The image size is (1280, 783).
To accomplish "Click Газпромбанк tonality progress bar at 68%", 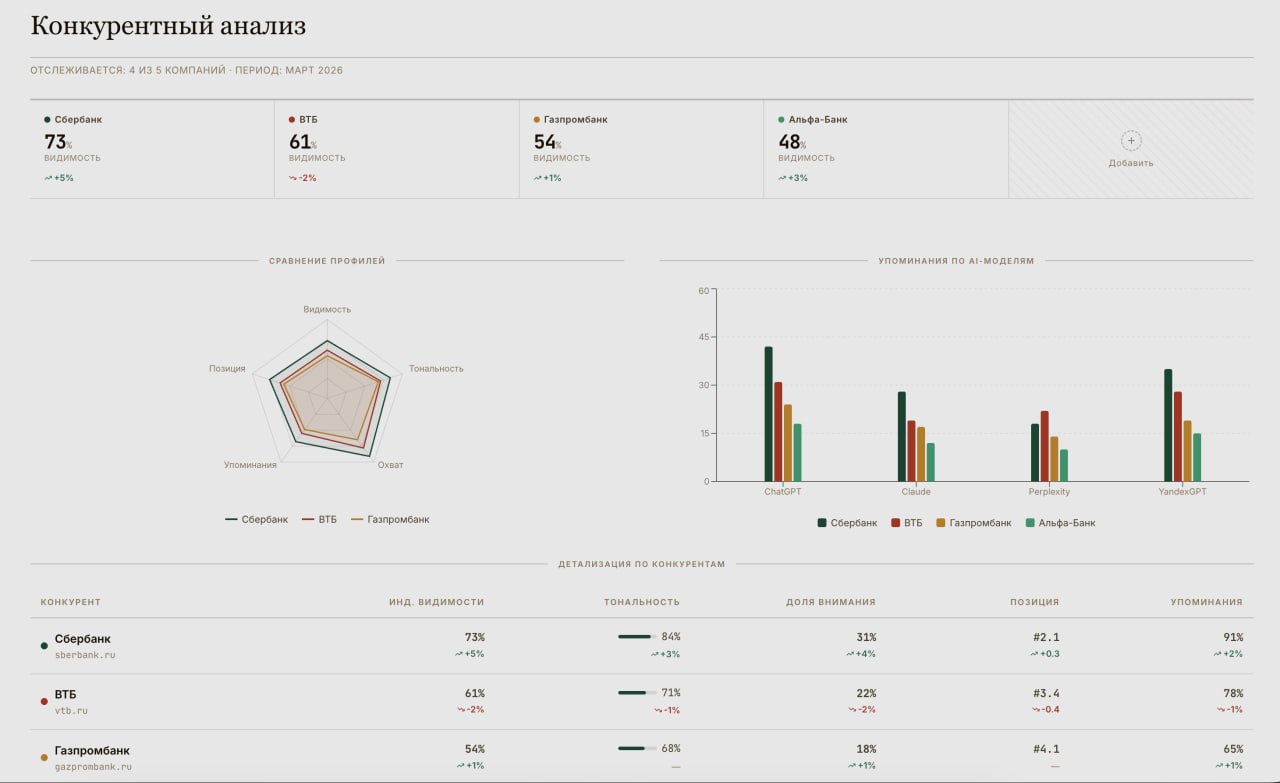I will point(637,748).
